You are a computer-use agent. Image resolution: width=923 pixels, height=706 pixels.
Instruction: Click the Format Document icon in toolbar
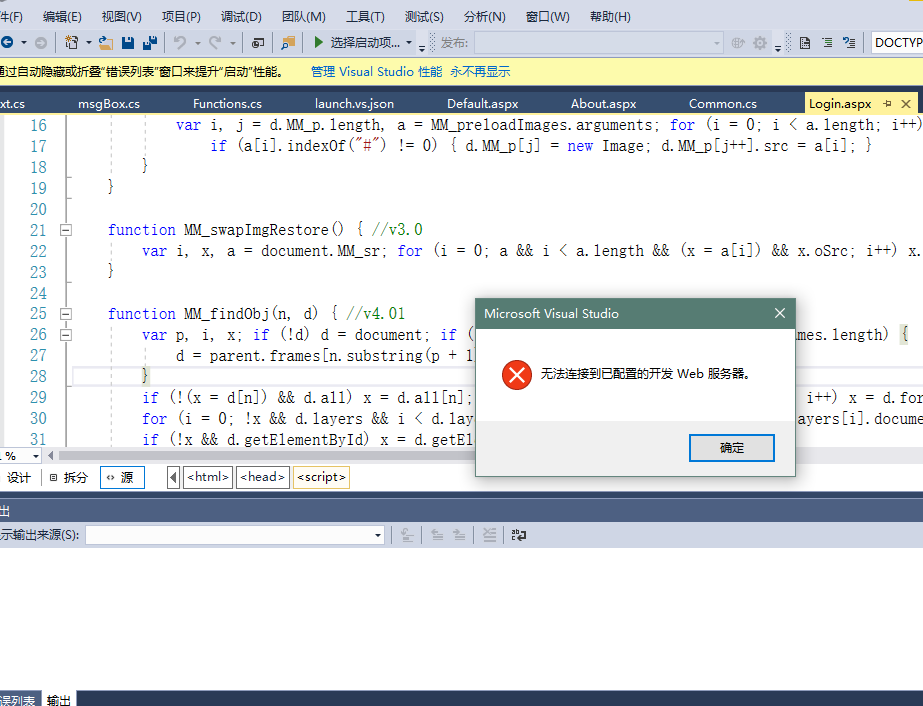[805, 42]
